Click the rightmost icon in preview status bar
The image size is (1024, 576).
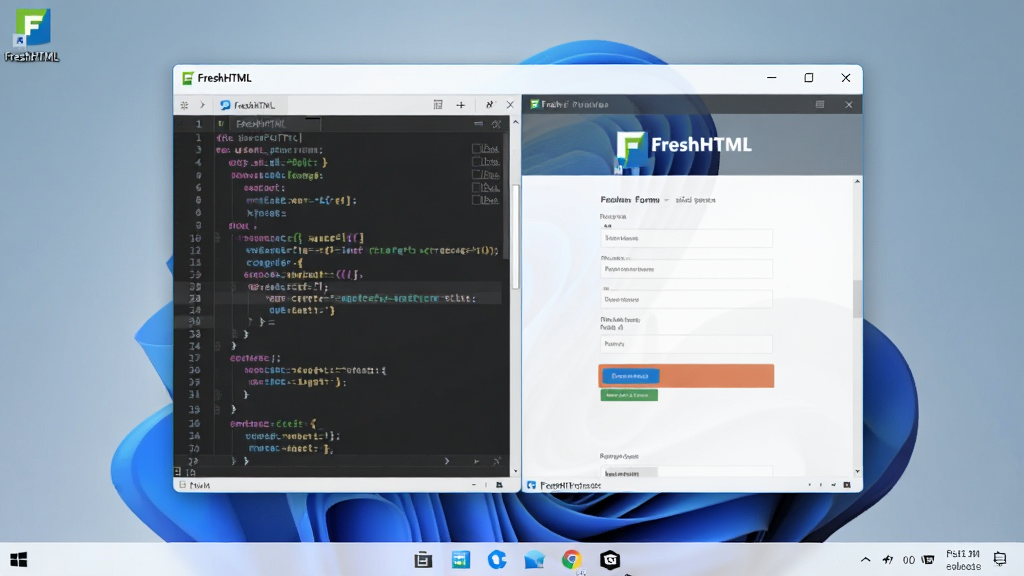pos(847,485)
